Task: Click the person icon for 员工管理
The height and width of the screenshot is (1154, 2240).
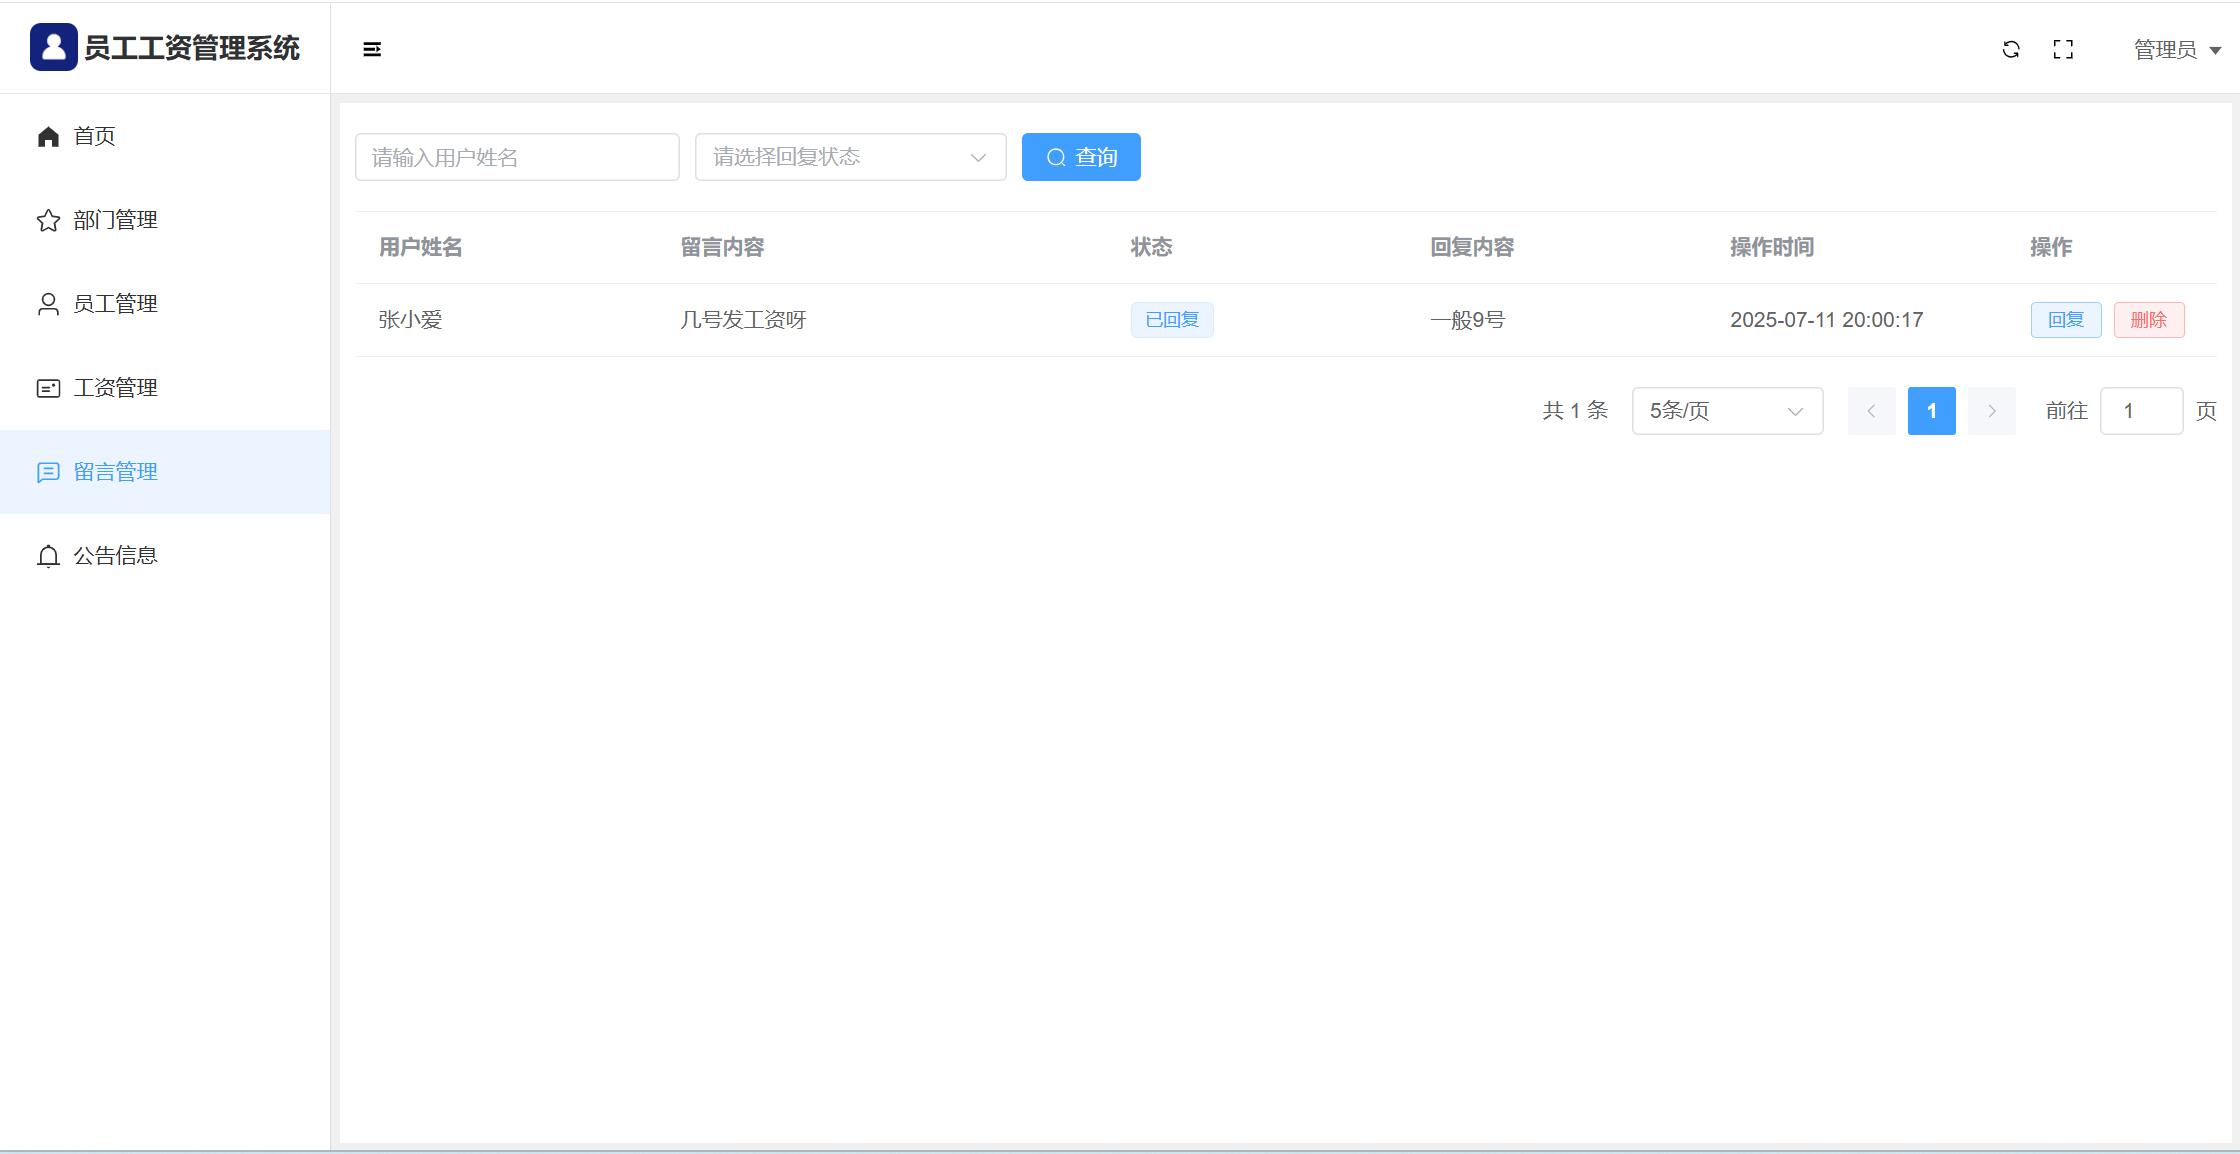Action: 48,304
